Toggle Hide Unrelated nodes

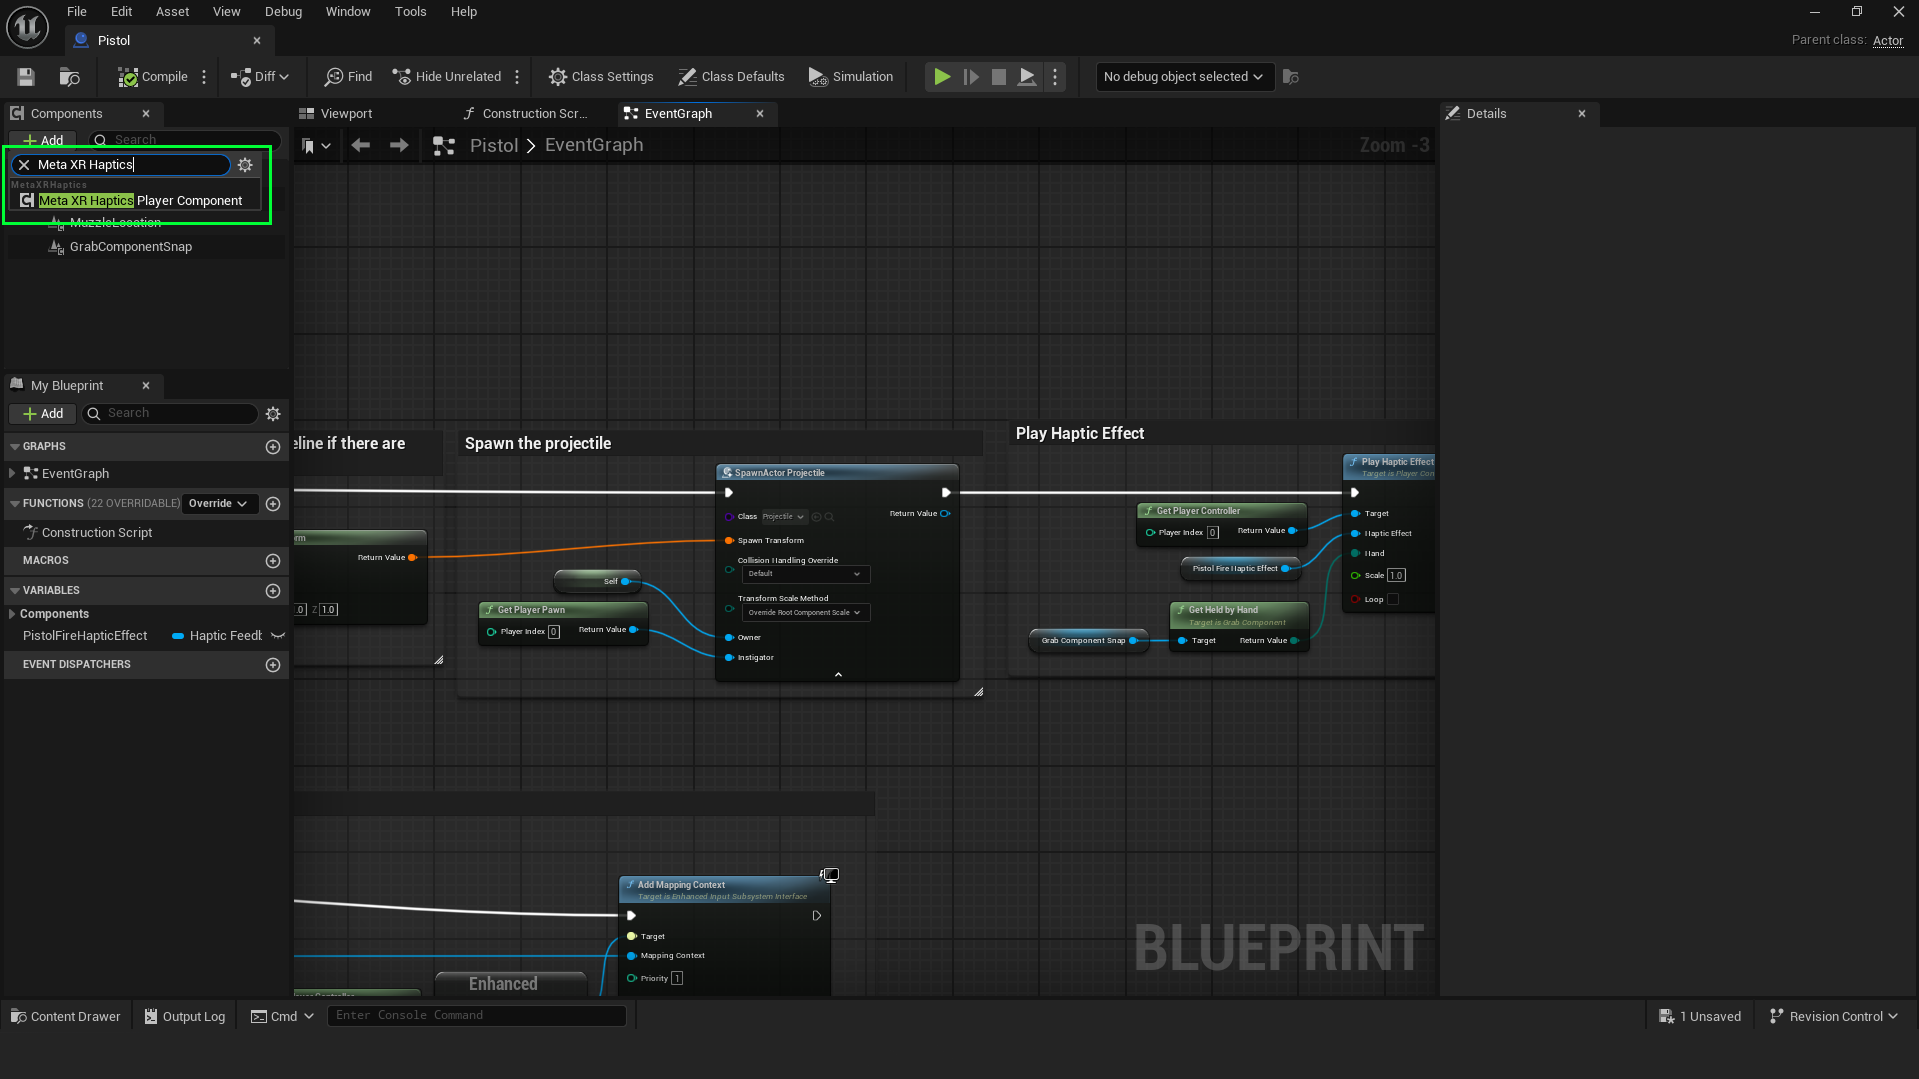pyautogui.click(x=446, y=77)
